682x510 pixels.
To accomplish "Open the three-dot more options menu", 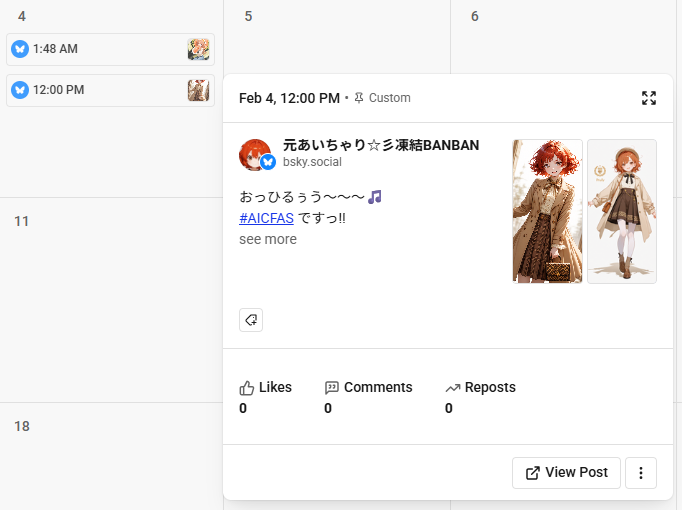I will click(x=641, y=473).
